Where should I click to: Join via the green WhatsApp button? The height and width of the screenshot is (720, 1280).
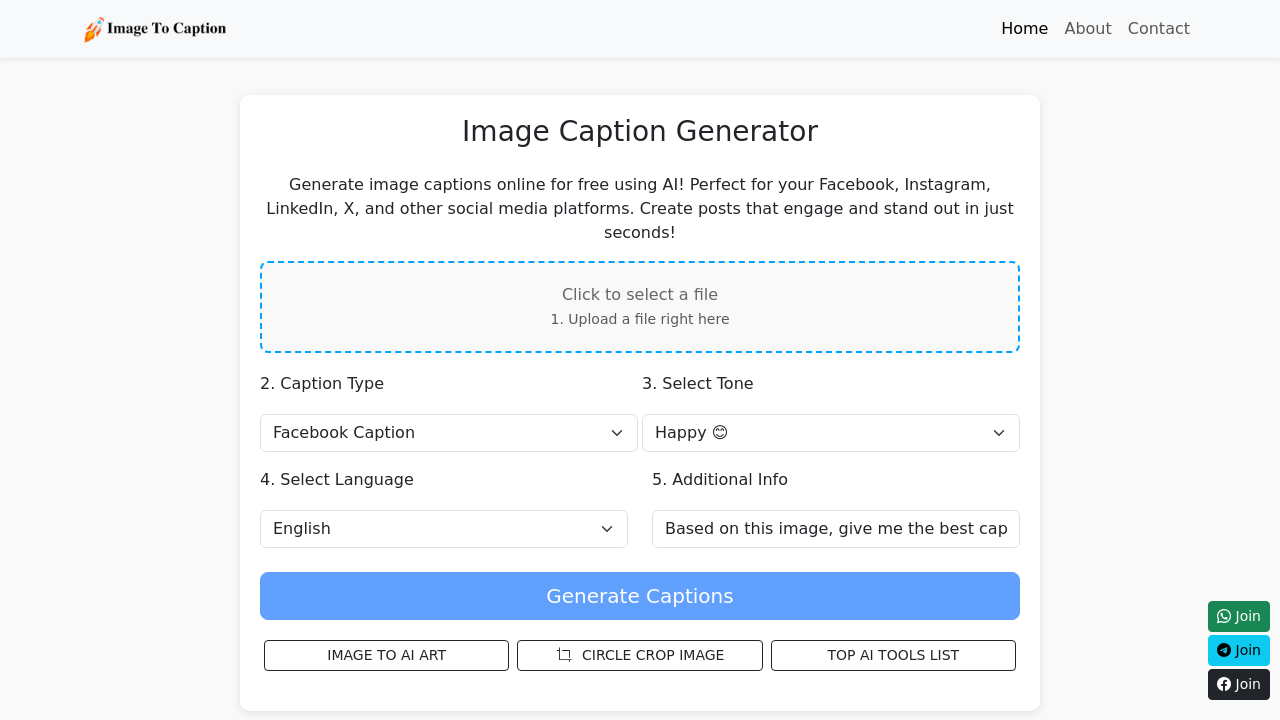pos(1238,616)
